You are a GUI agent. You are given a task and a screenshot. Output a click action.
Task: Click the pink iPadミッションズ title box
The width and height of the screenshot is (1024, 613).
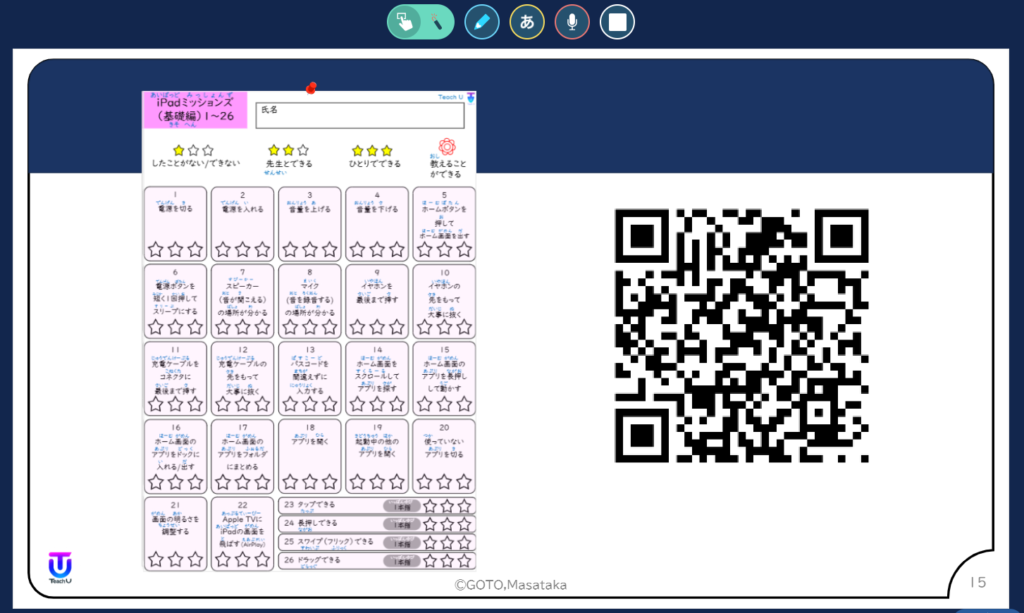click(194, 109)
